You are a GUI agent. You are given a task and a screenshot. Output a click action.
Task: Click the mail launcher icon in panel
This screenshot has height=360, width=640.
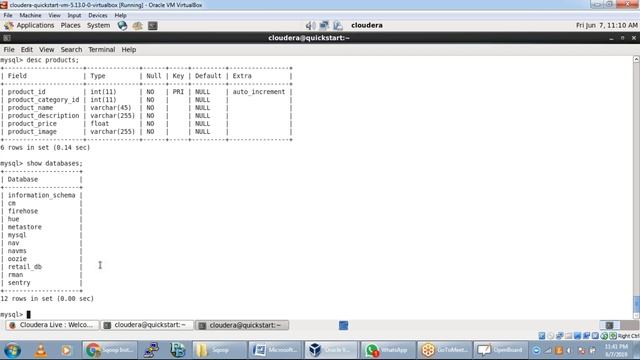coord(138,26)
